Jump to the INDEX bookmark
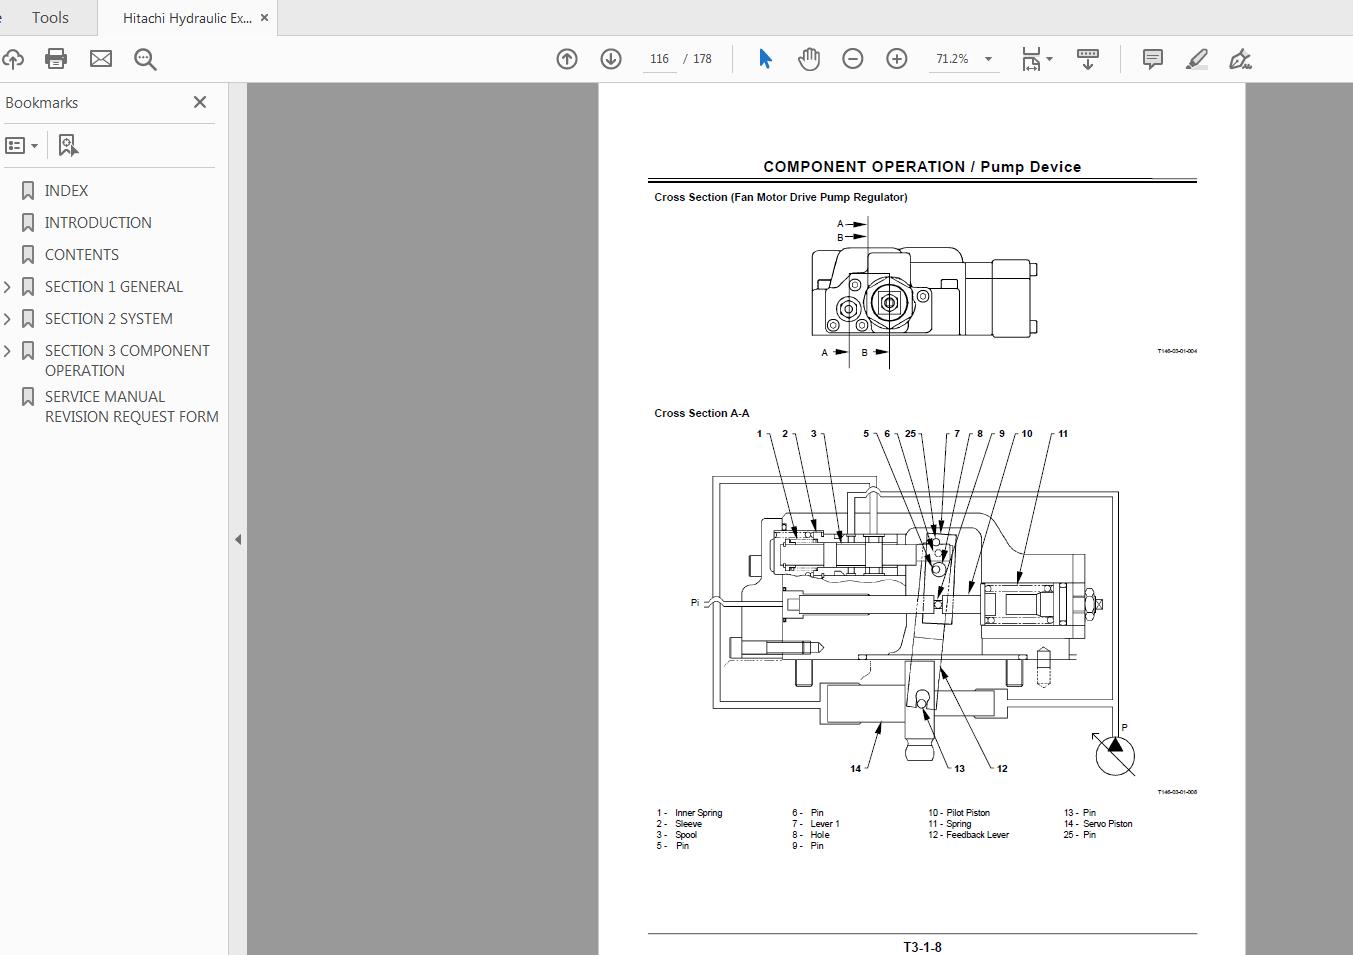The height and width of the screenshot is (955, 1353). click(x=66, y=190)
